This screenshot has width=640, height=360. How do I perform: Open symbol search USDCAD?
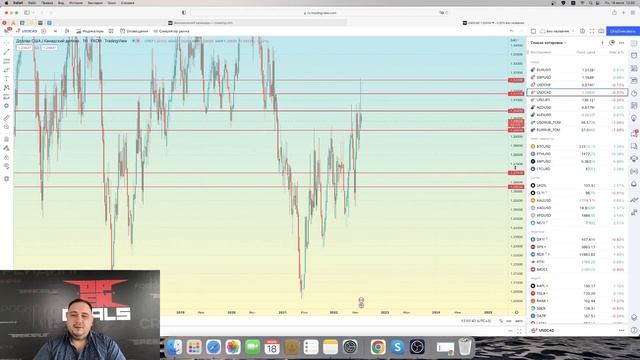[x=27, y=31]
